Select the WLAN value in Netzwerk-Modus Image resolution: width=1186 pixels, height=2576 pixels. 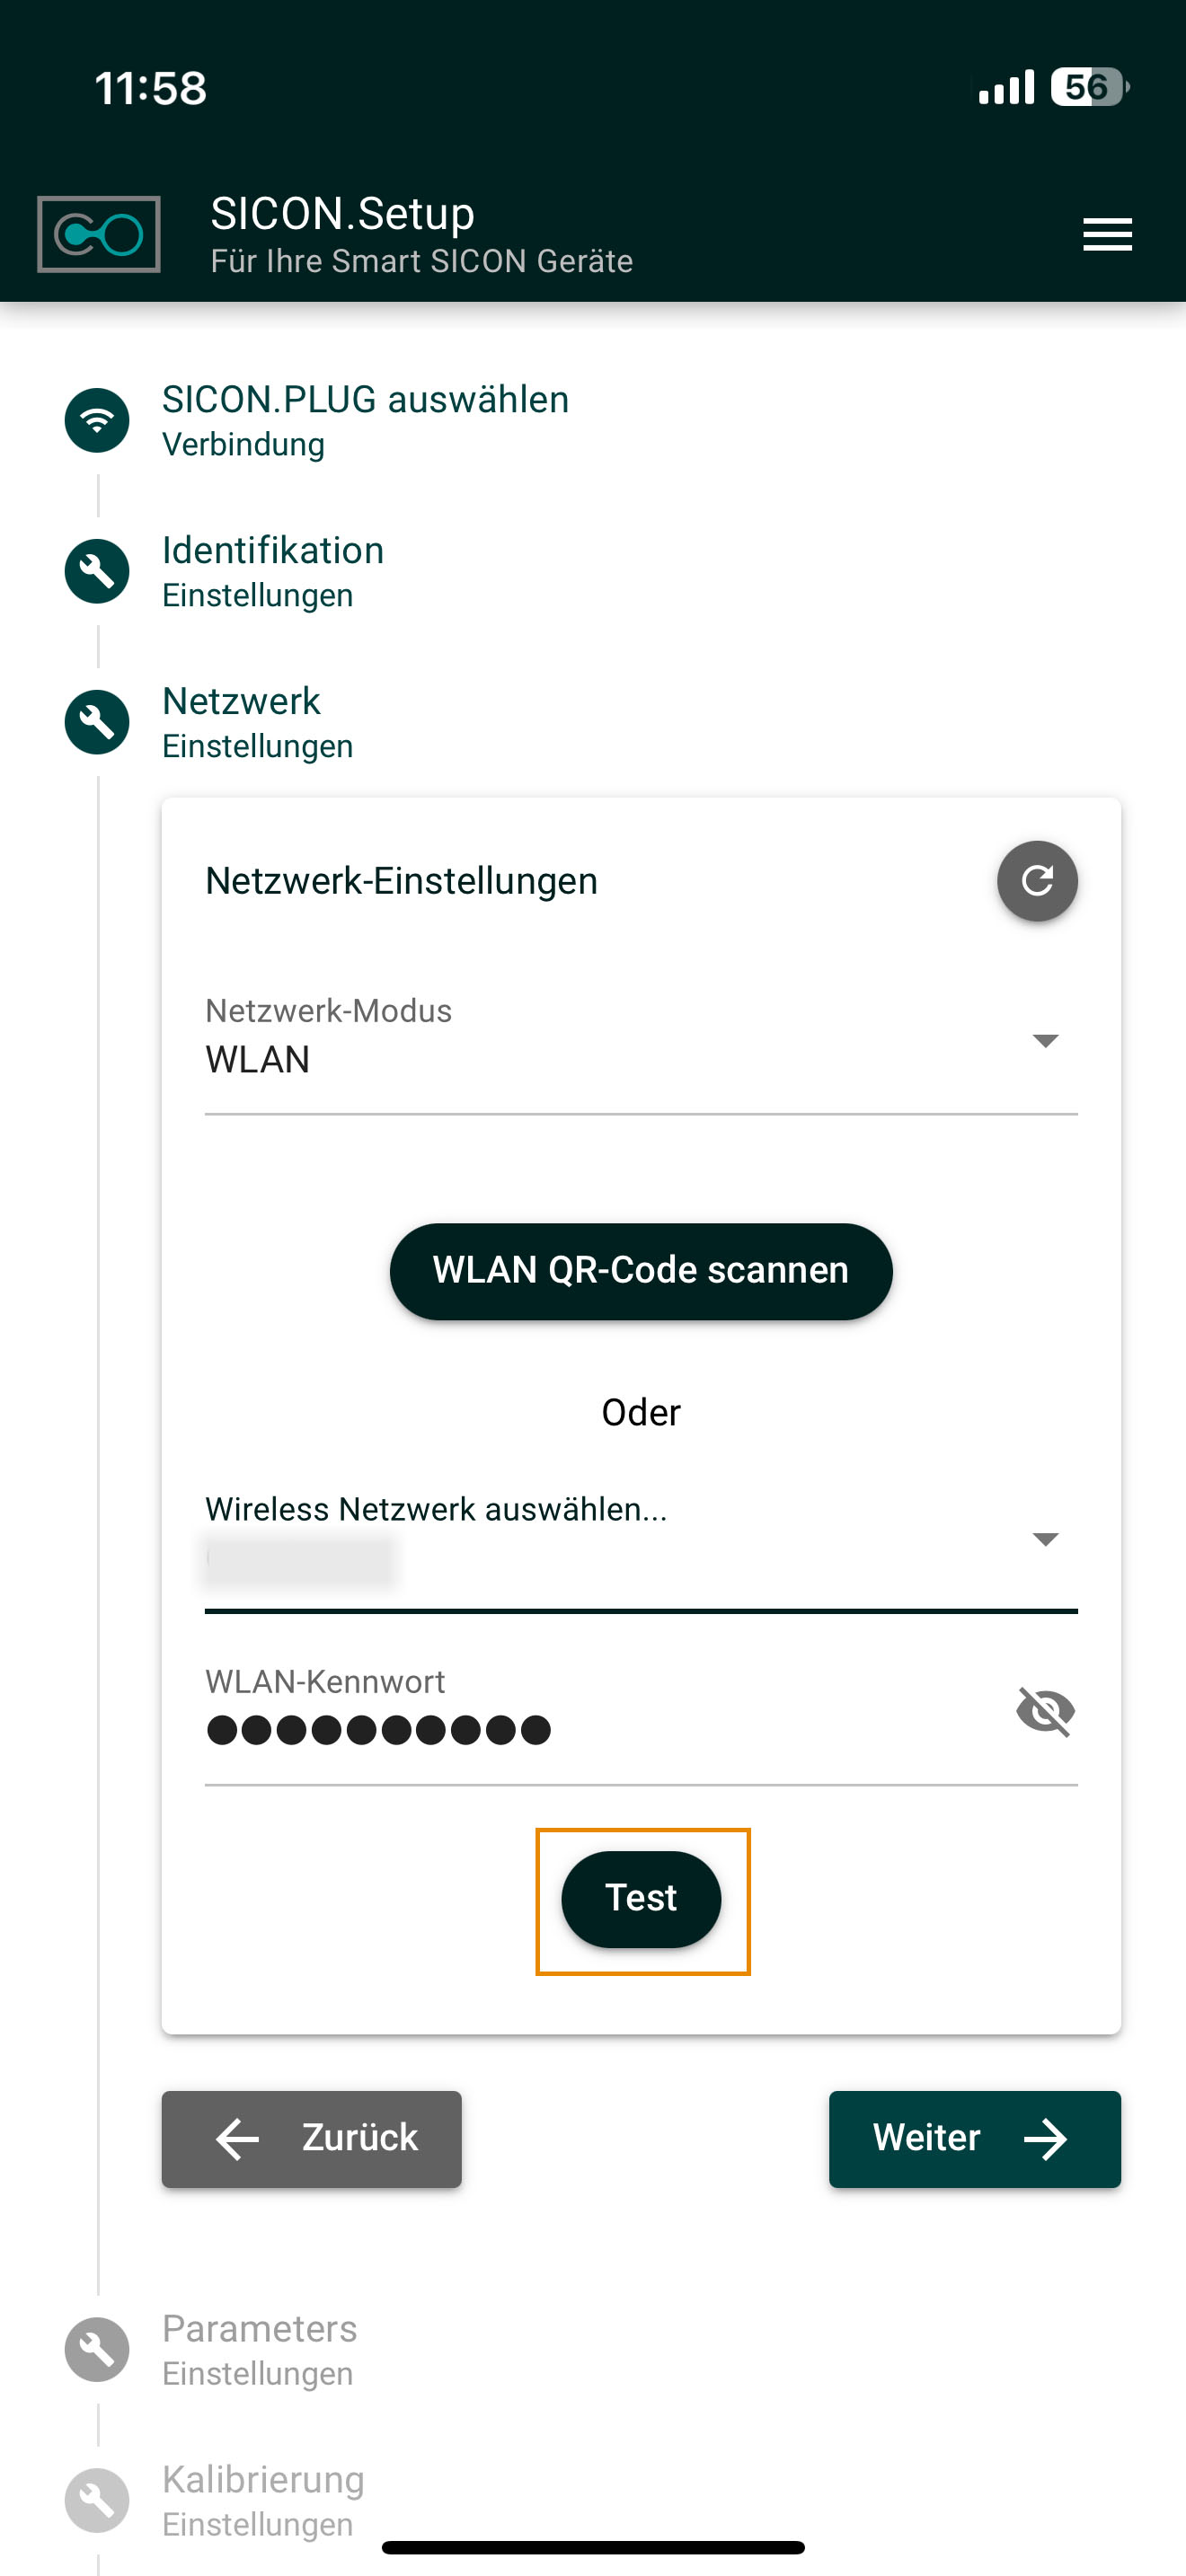click(257, 1059)
